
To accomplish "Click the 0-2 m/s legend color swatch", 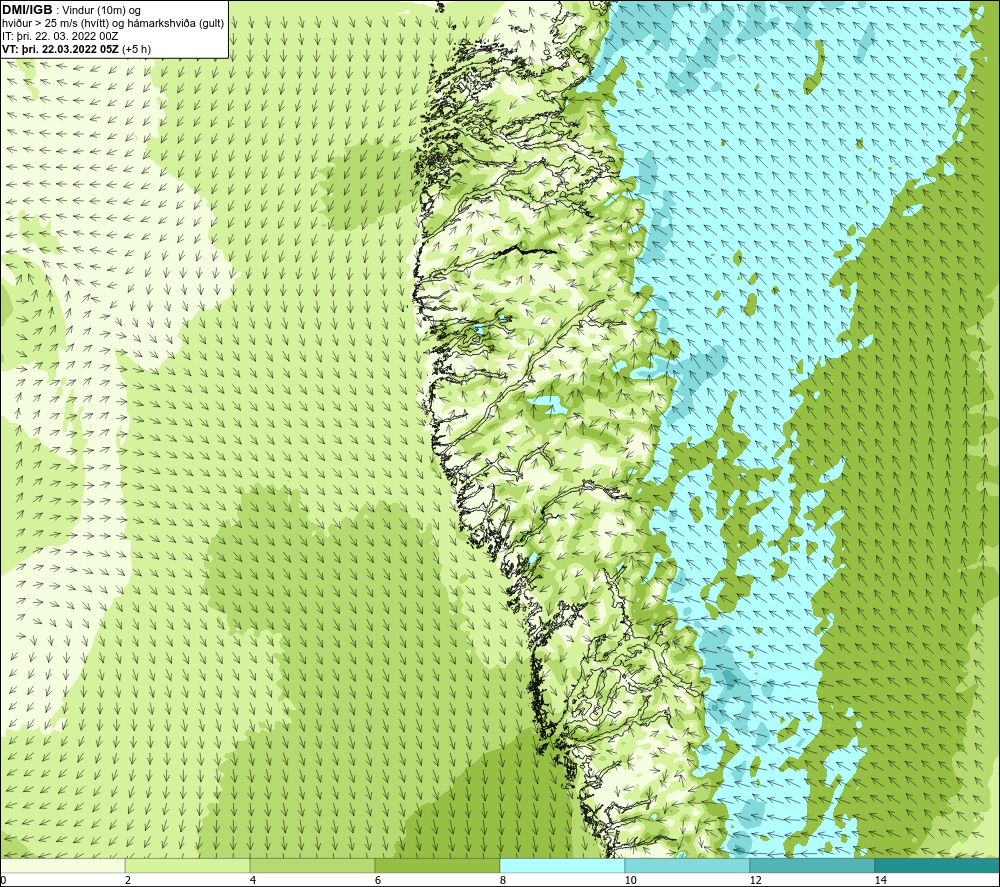I will [62, 865].
